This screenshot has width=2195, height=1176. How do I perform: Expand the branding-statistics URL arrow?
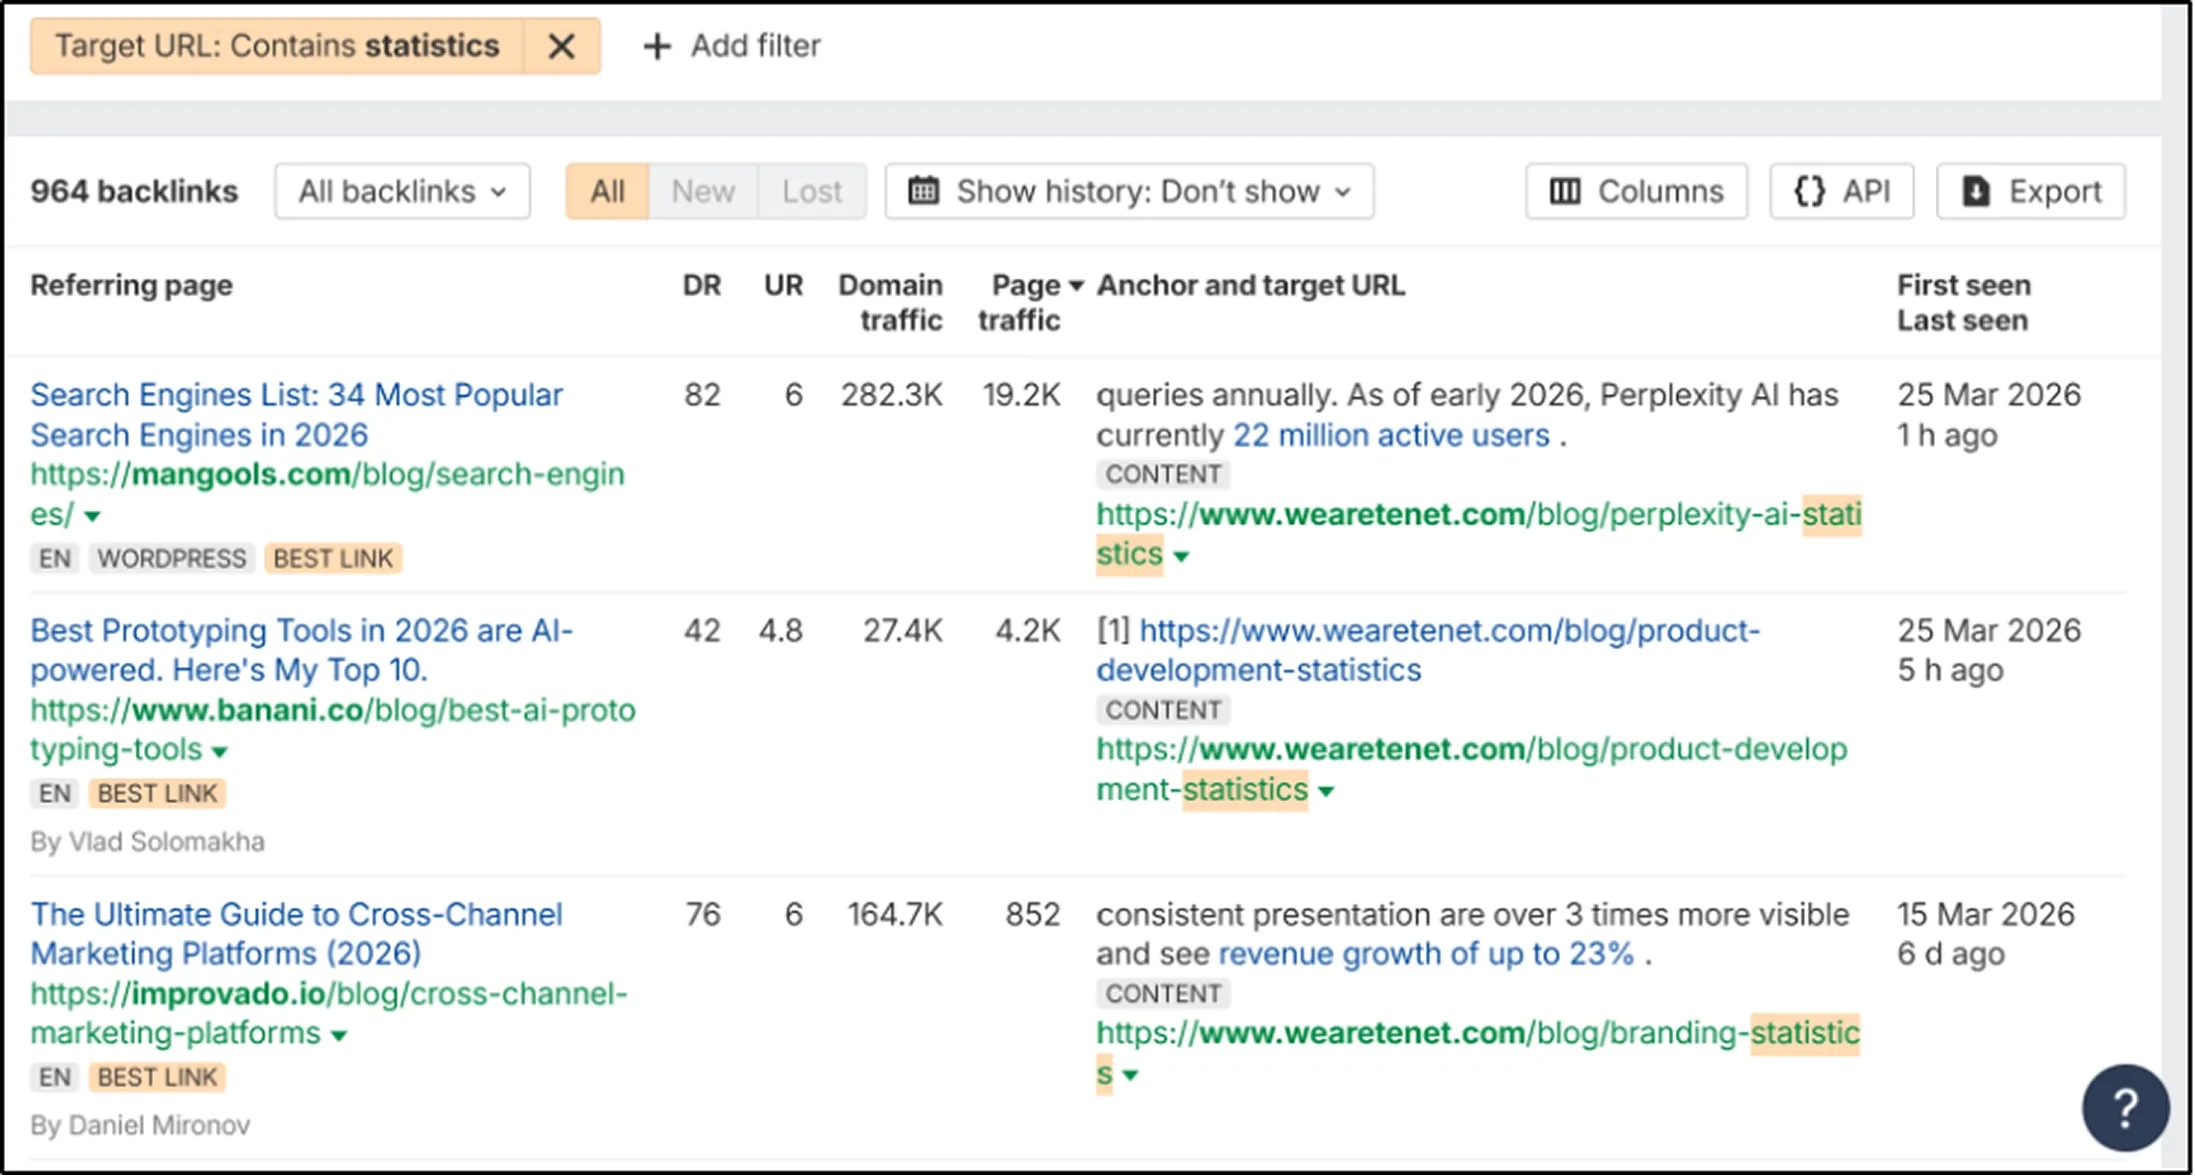coord(1131,1076)
